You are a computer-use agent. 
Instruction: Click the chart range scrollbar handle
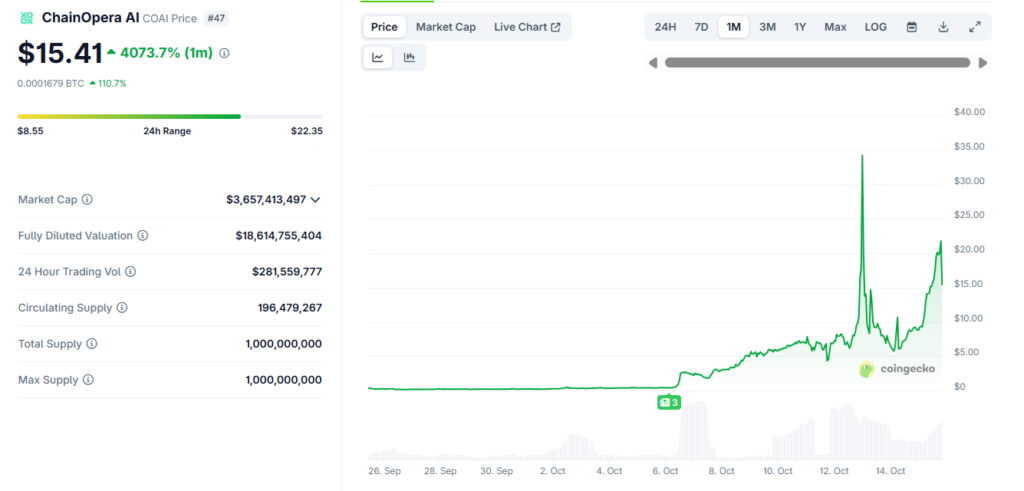coord(818,63)
